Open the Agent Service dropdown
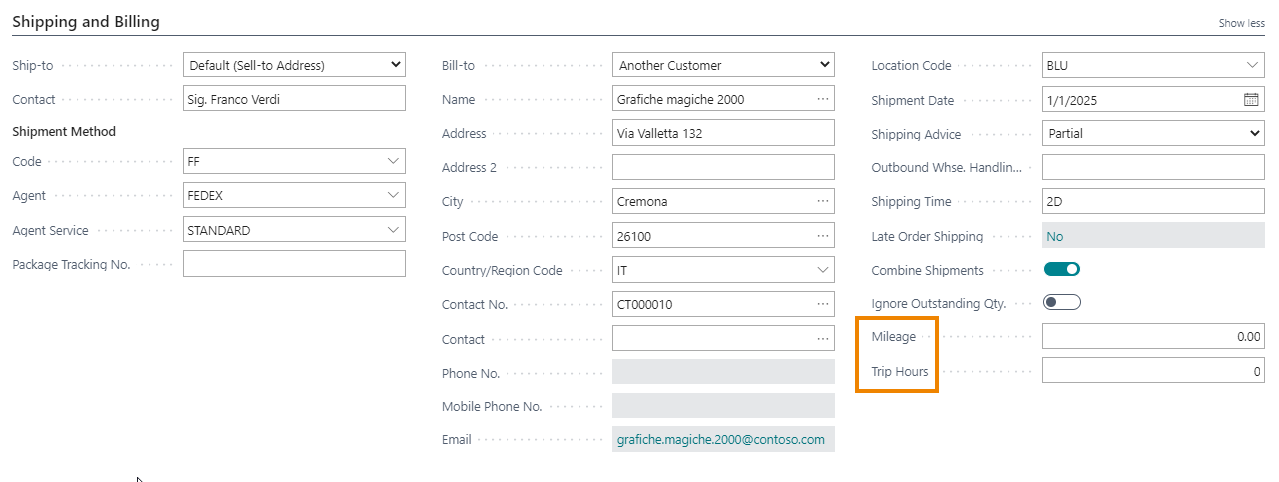Screen dimensions: 1279x482 393,230
